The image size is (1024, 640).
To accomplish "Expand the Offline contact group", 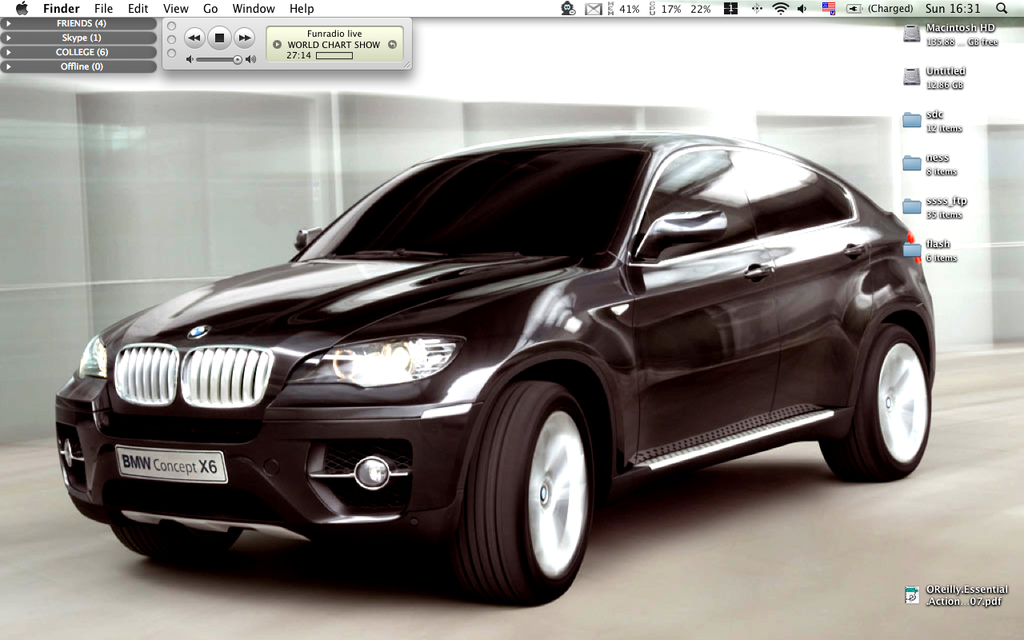I will coord(9,66).
